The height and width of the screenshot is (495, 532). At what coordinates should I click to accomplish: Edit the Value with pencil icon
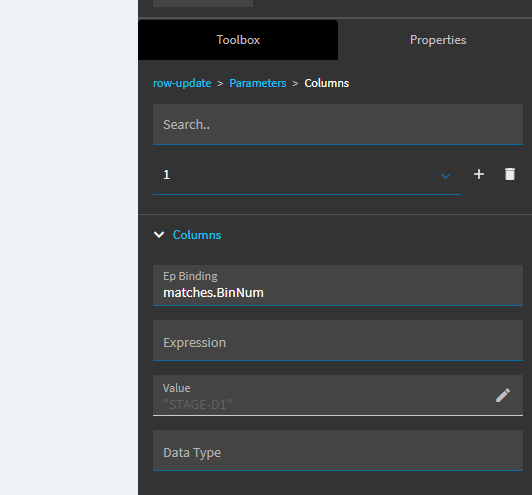point(502,395)
